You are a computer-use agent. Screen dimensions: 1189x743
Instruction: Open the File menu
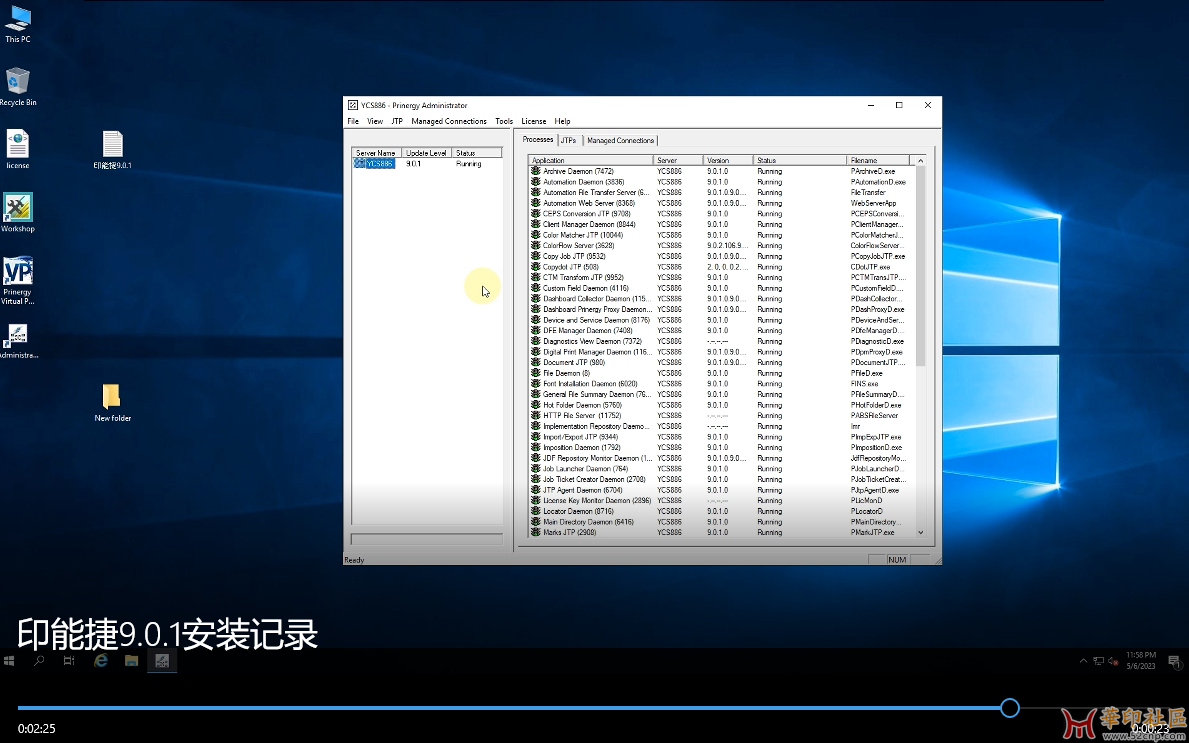(x=353, y=121)
